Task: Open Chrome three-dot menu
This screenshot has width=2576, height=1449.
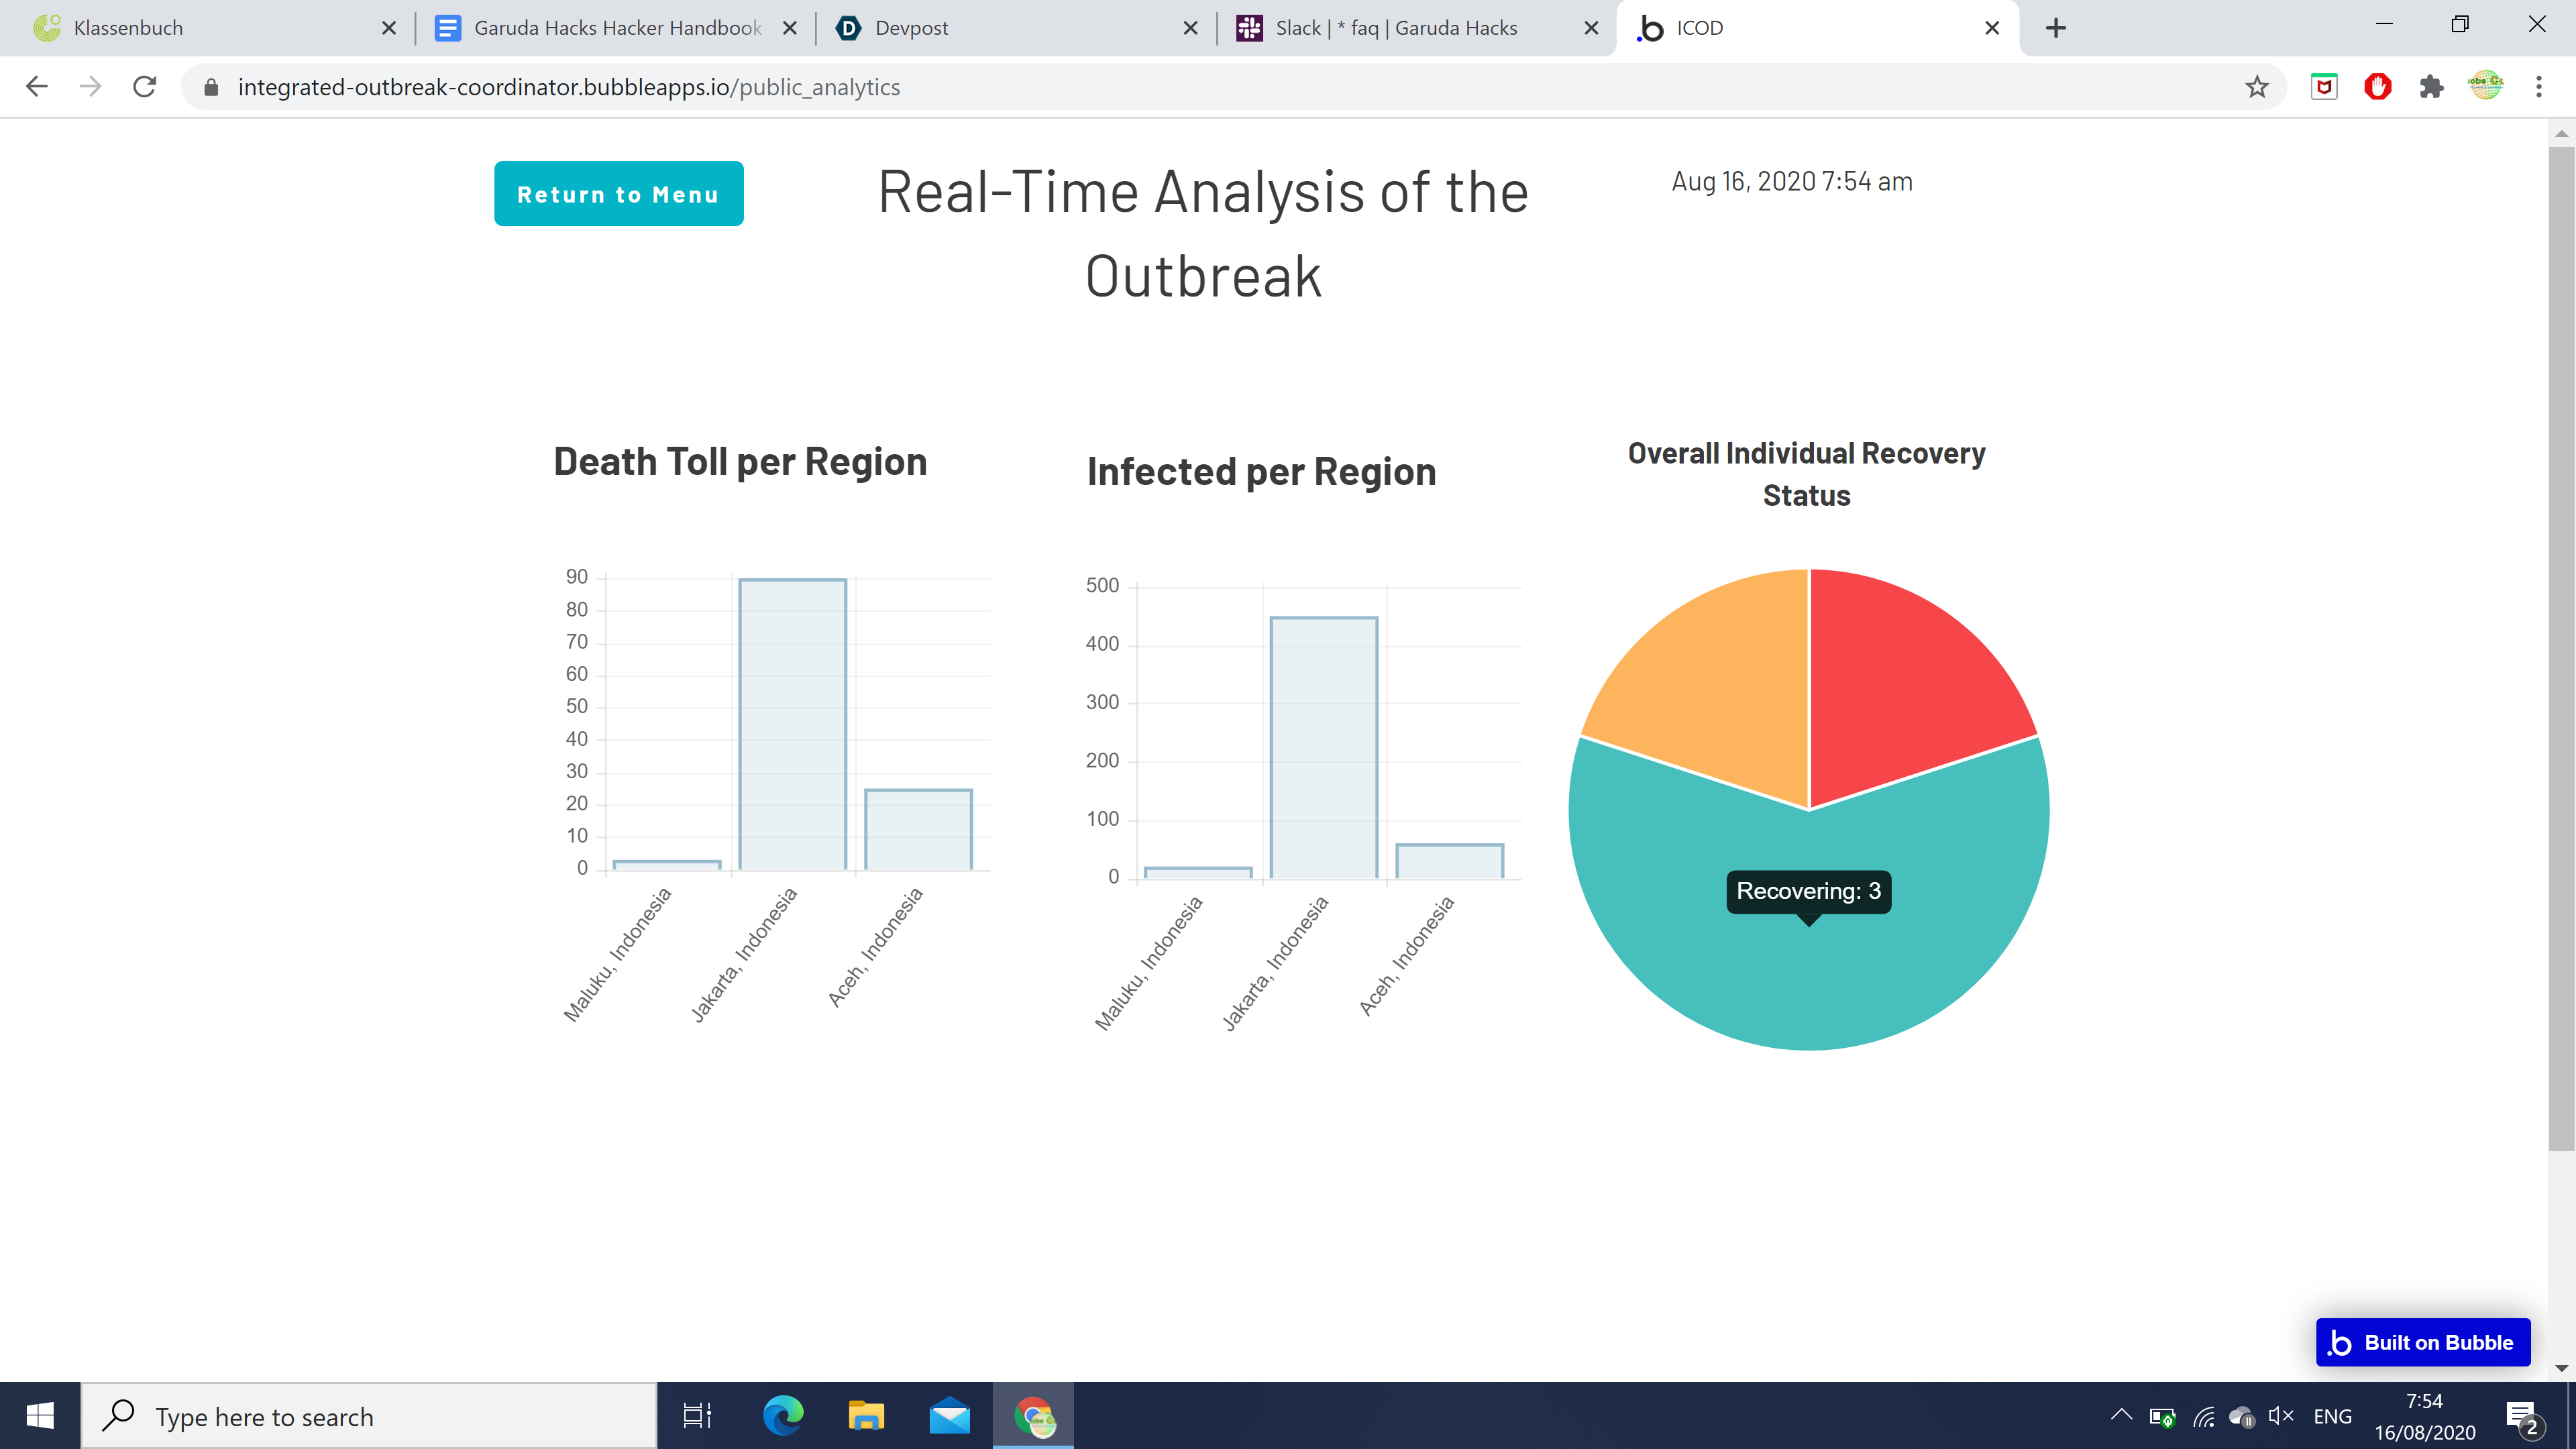Action: click(2538, 87)
